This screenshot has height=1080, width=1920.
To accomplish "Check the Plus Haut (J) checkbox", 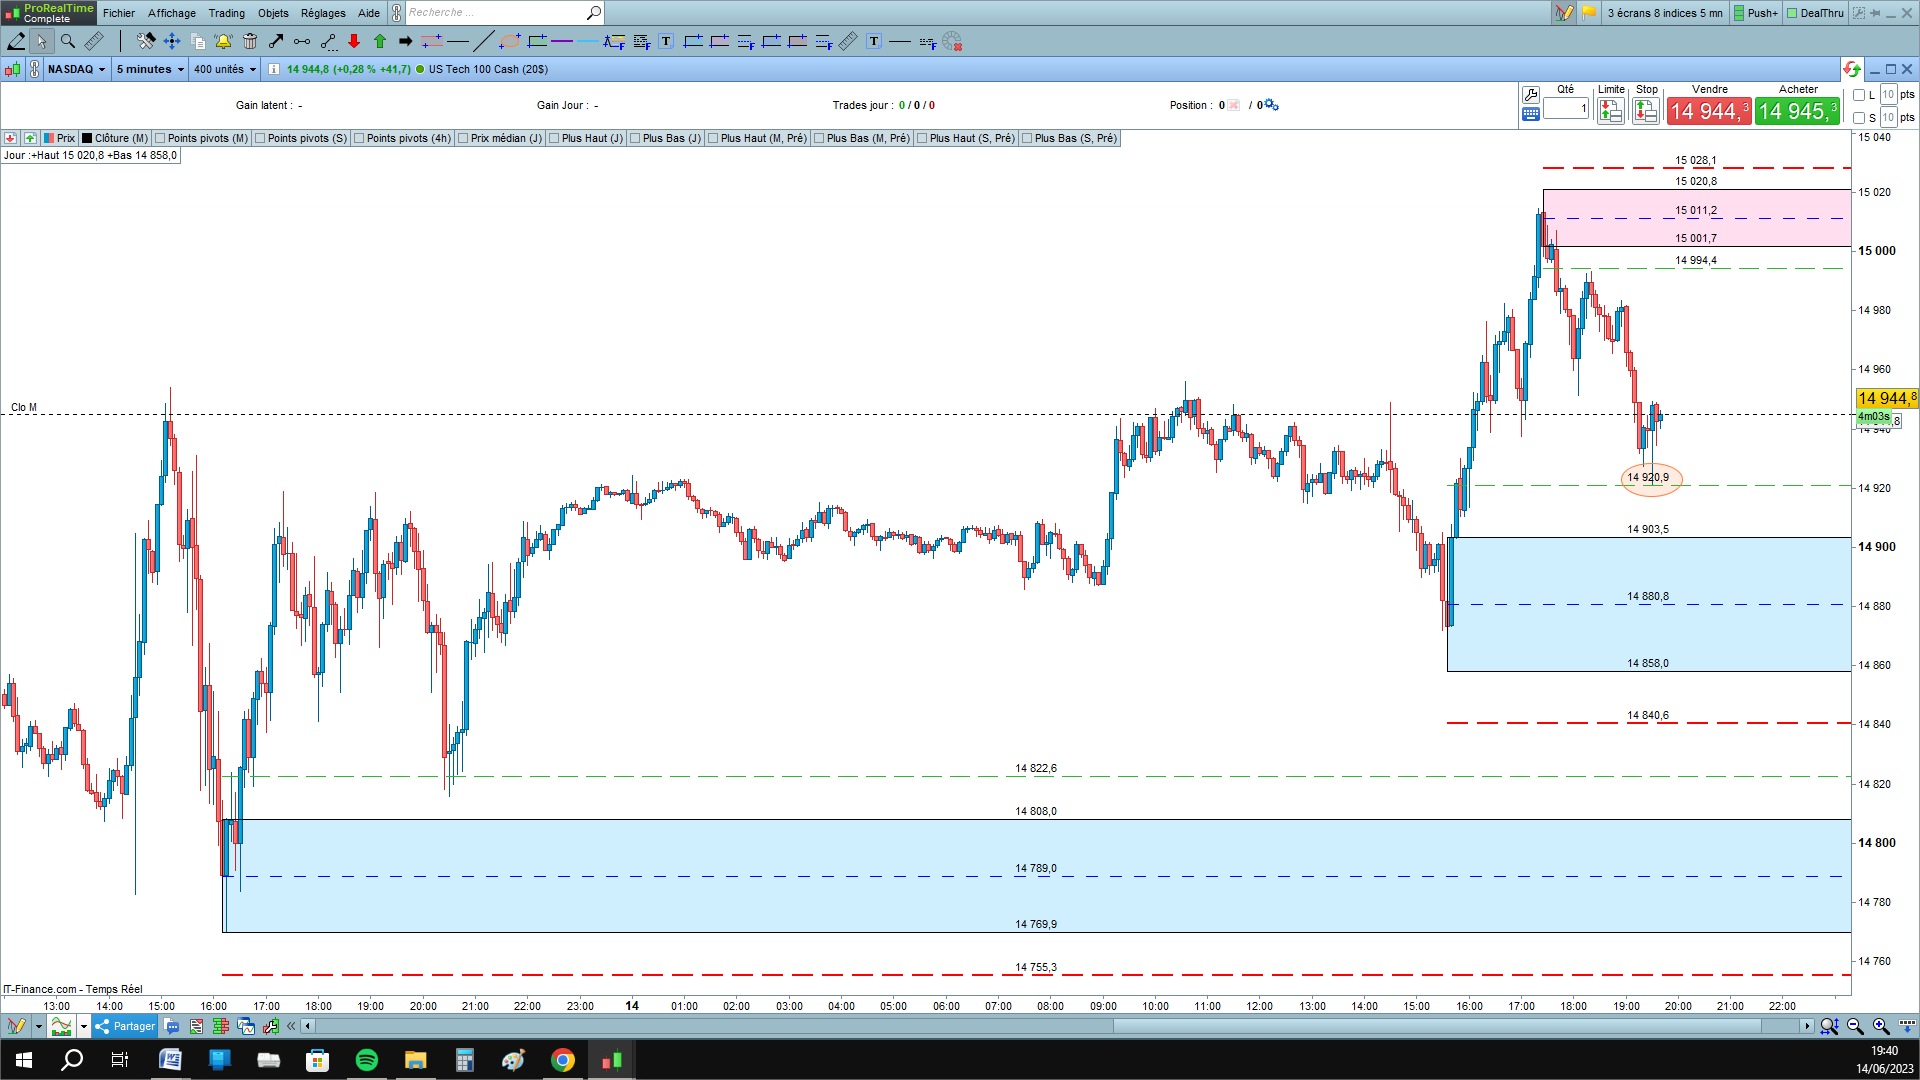I will tap(554, 138).
